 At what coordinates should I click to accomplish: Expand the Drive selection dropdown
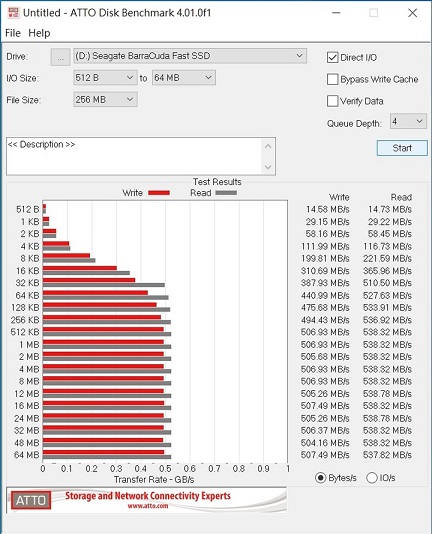point(190,56)
